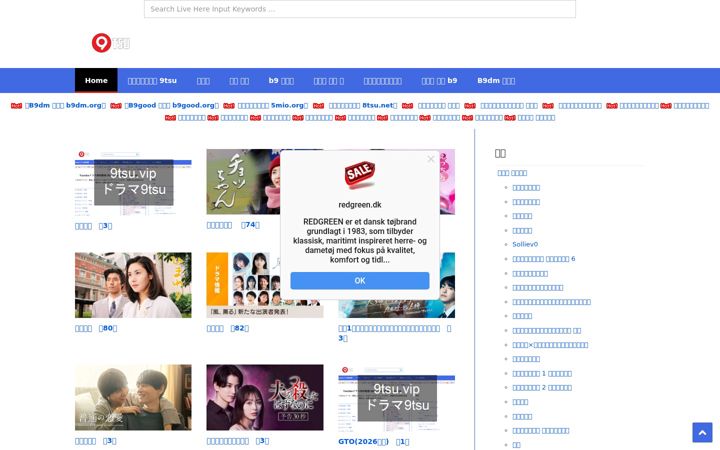Viewport: 720px width, 450px height.
Task: Open the drama link labeled (80)
Action: (96, 328)
